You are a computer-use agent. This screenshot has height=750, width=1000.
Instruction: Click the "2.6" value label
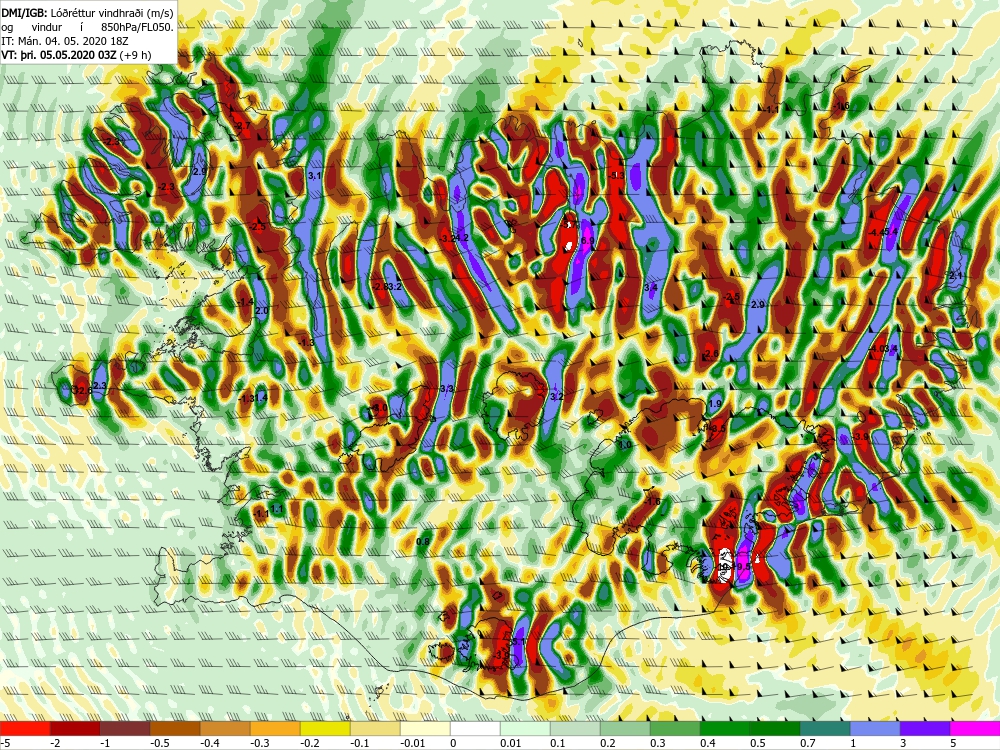click(x=712, y=353)
